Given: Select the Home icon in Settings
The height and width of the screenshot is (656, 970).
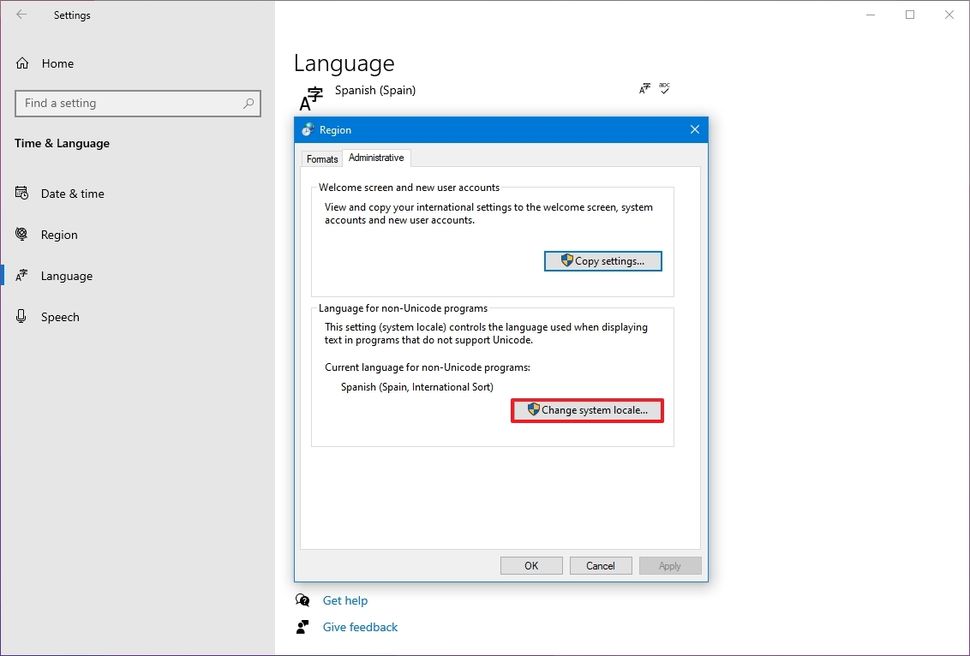Looking at the screenshot, I should coord(22,63).
